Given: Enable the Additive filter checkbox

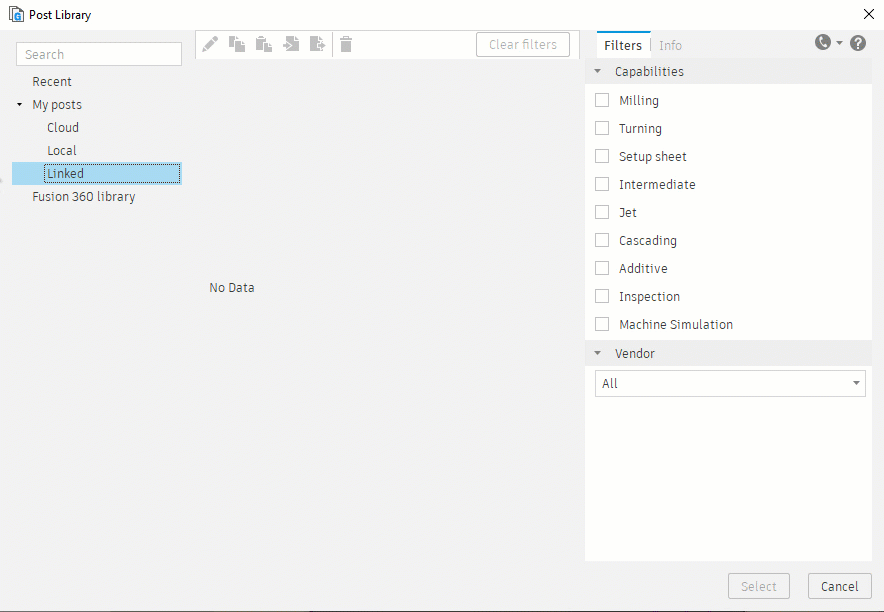Looking at the screenshot, I should point(602,268).
